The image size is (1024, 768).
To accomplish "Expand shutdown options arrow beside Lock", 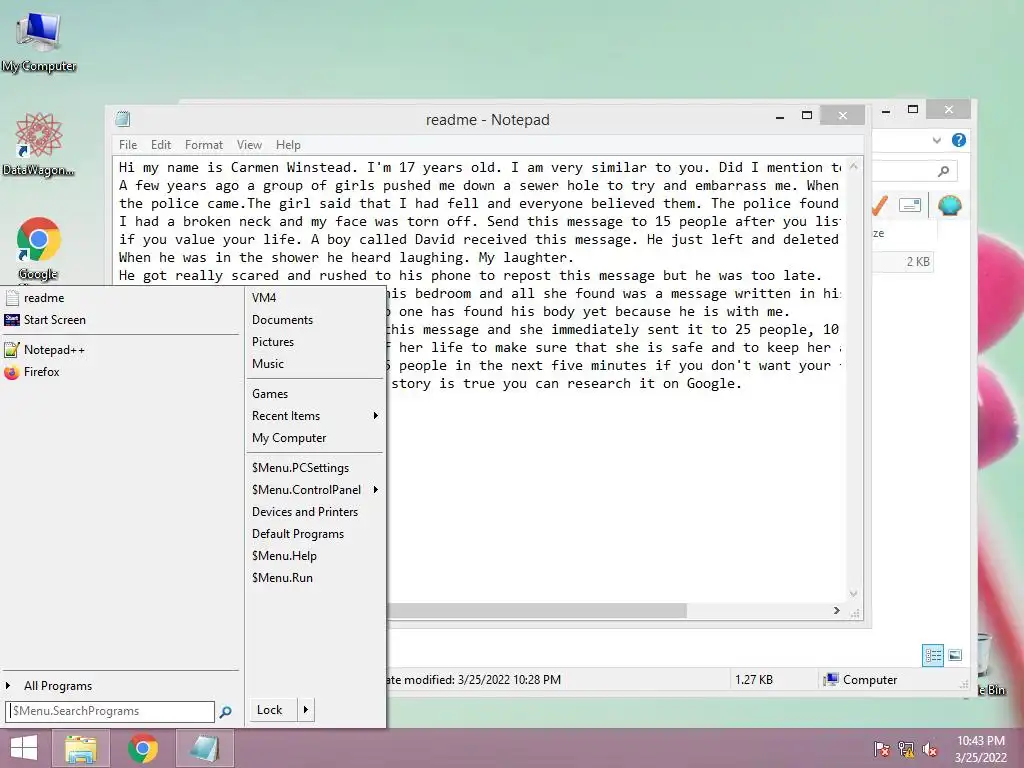I will [x=306, y=710].
